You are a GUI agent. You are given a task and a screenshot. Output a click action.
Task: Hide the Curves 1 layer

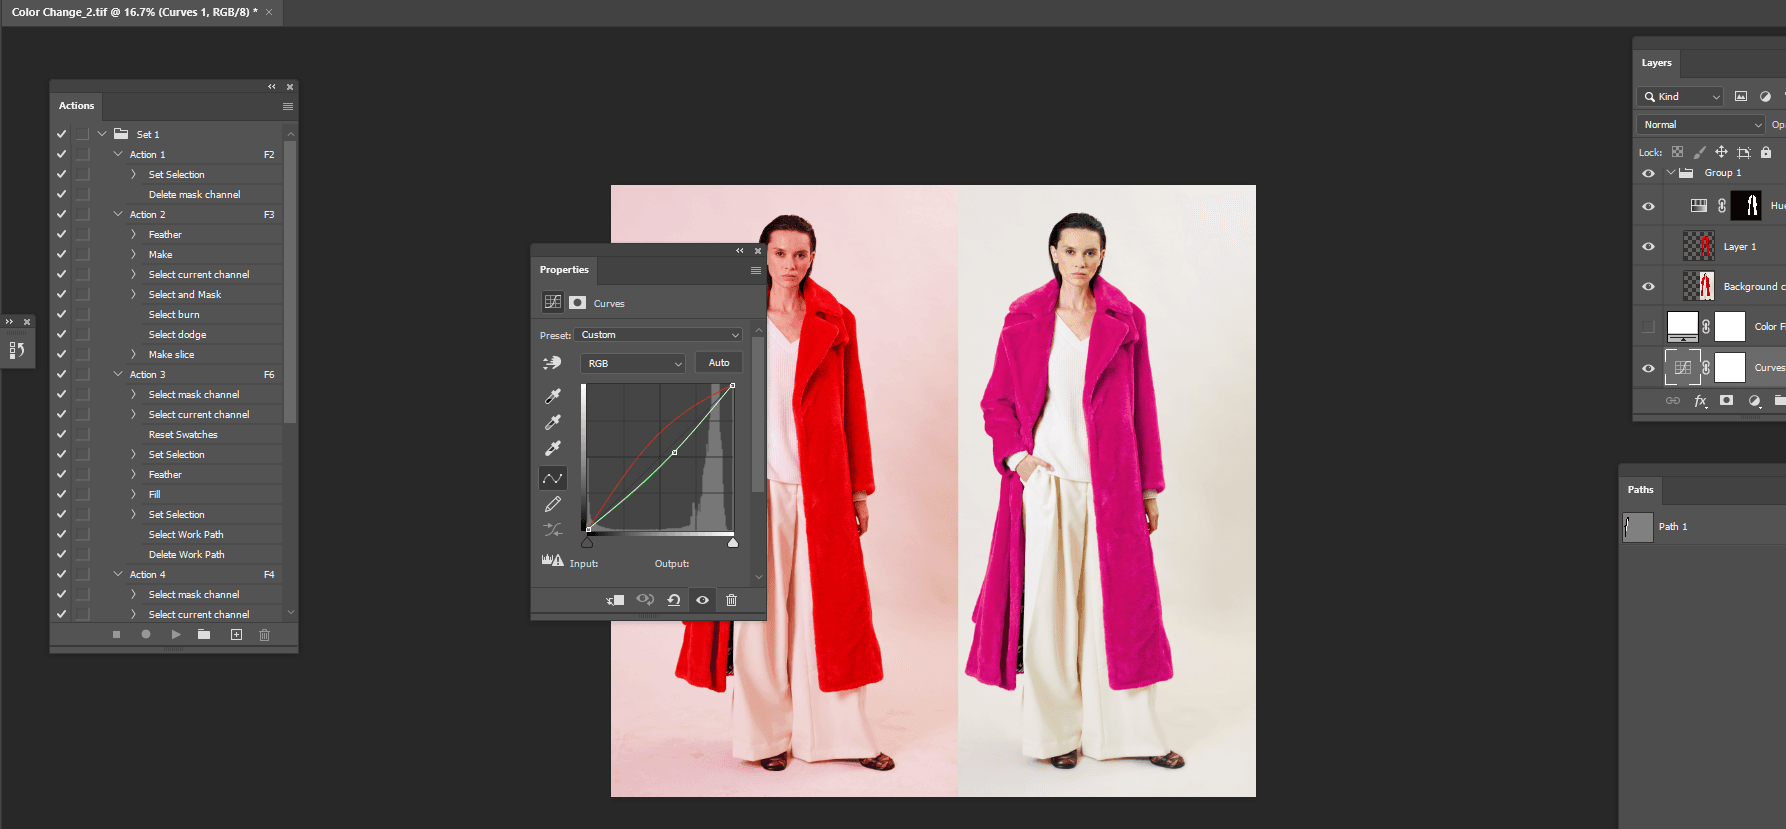(1648, 368)
